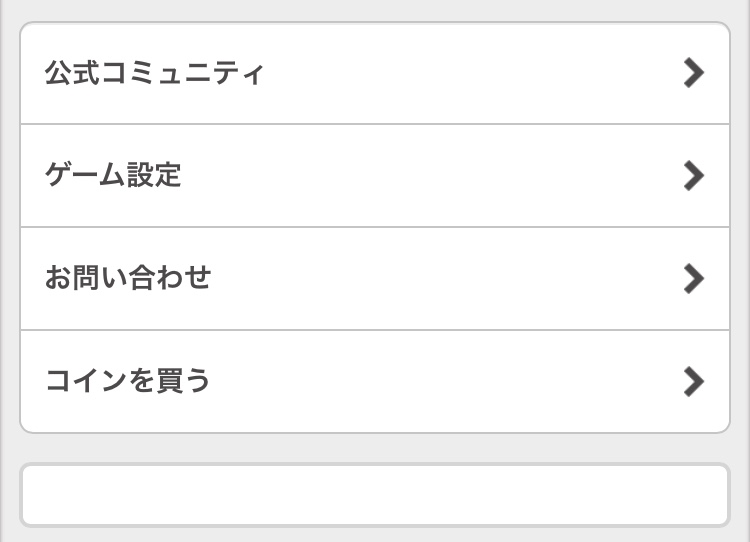Choose コインを買う in the menu list

[375, 381]
